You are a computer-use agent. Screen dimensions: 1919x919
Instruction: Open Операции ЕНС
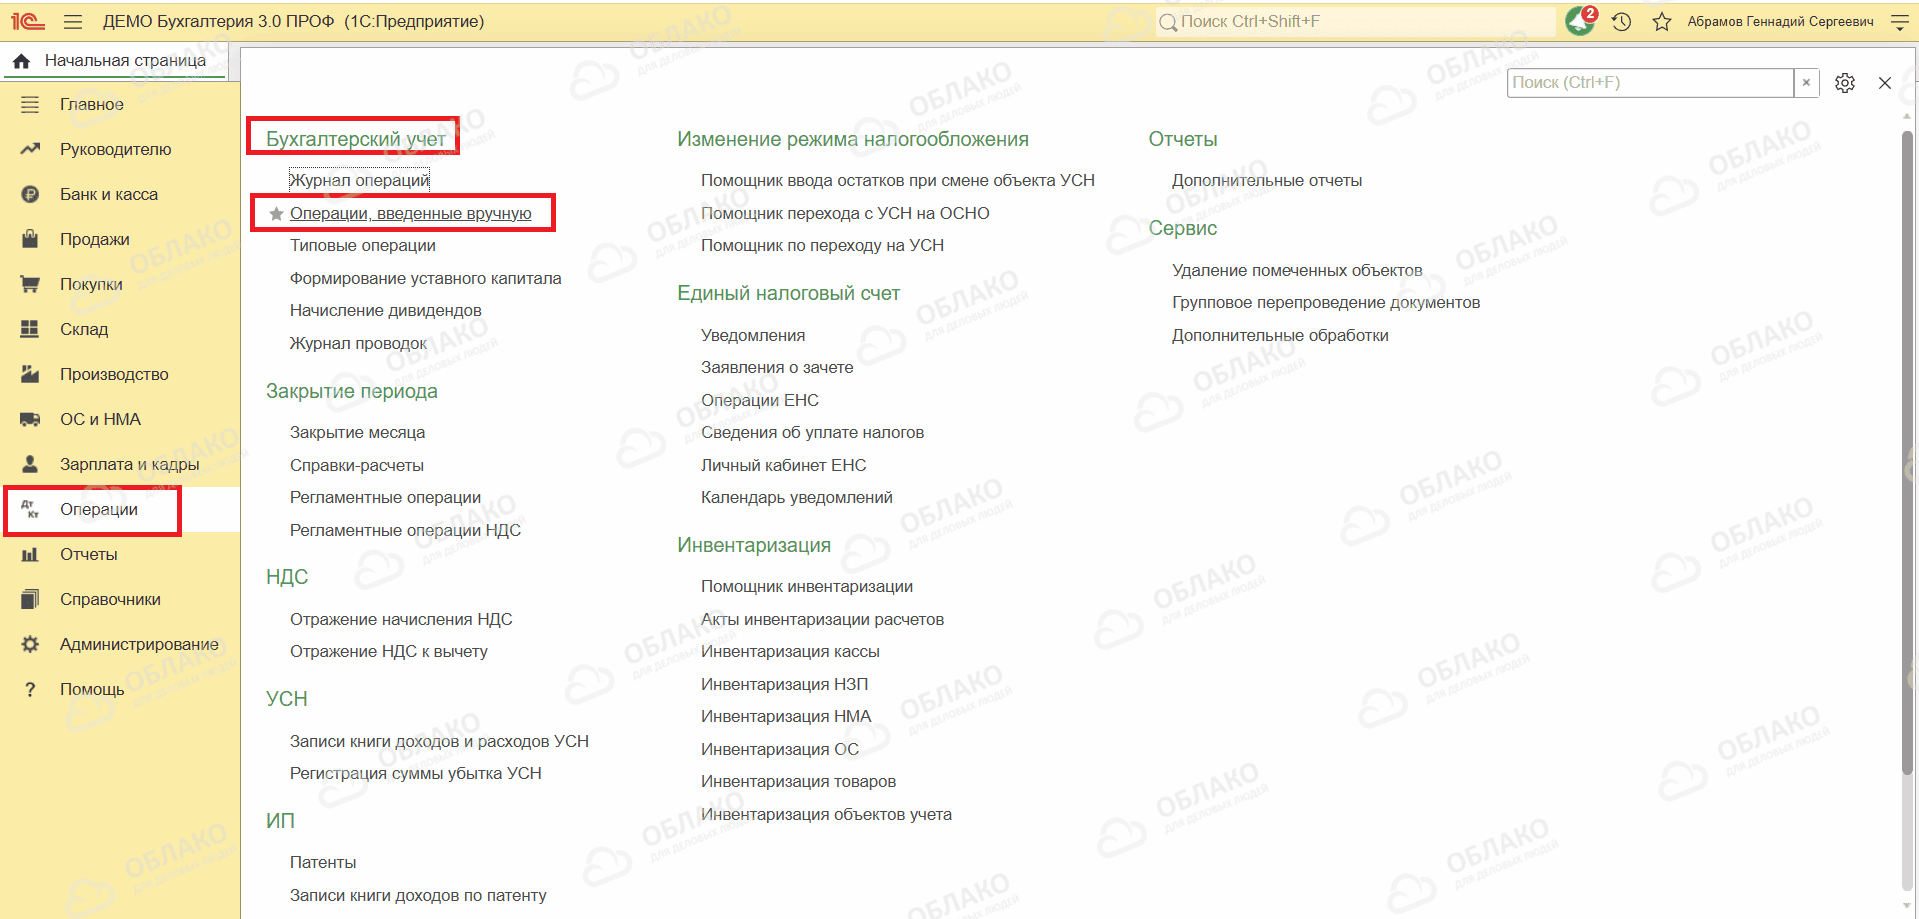pyautogui.click(x=760, y=400)
